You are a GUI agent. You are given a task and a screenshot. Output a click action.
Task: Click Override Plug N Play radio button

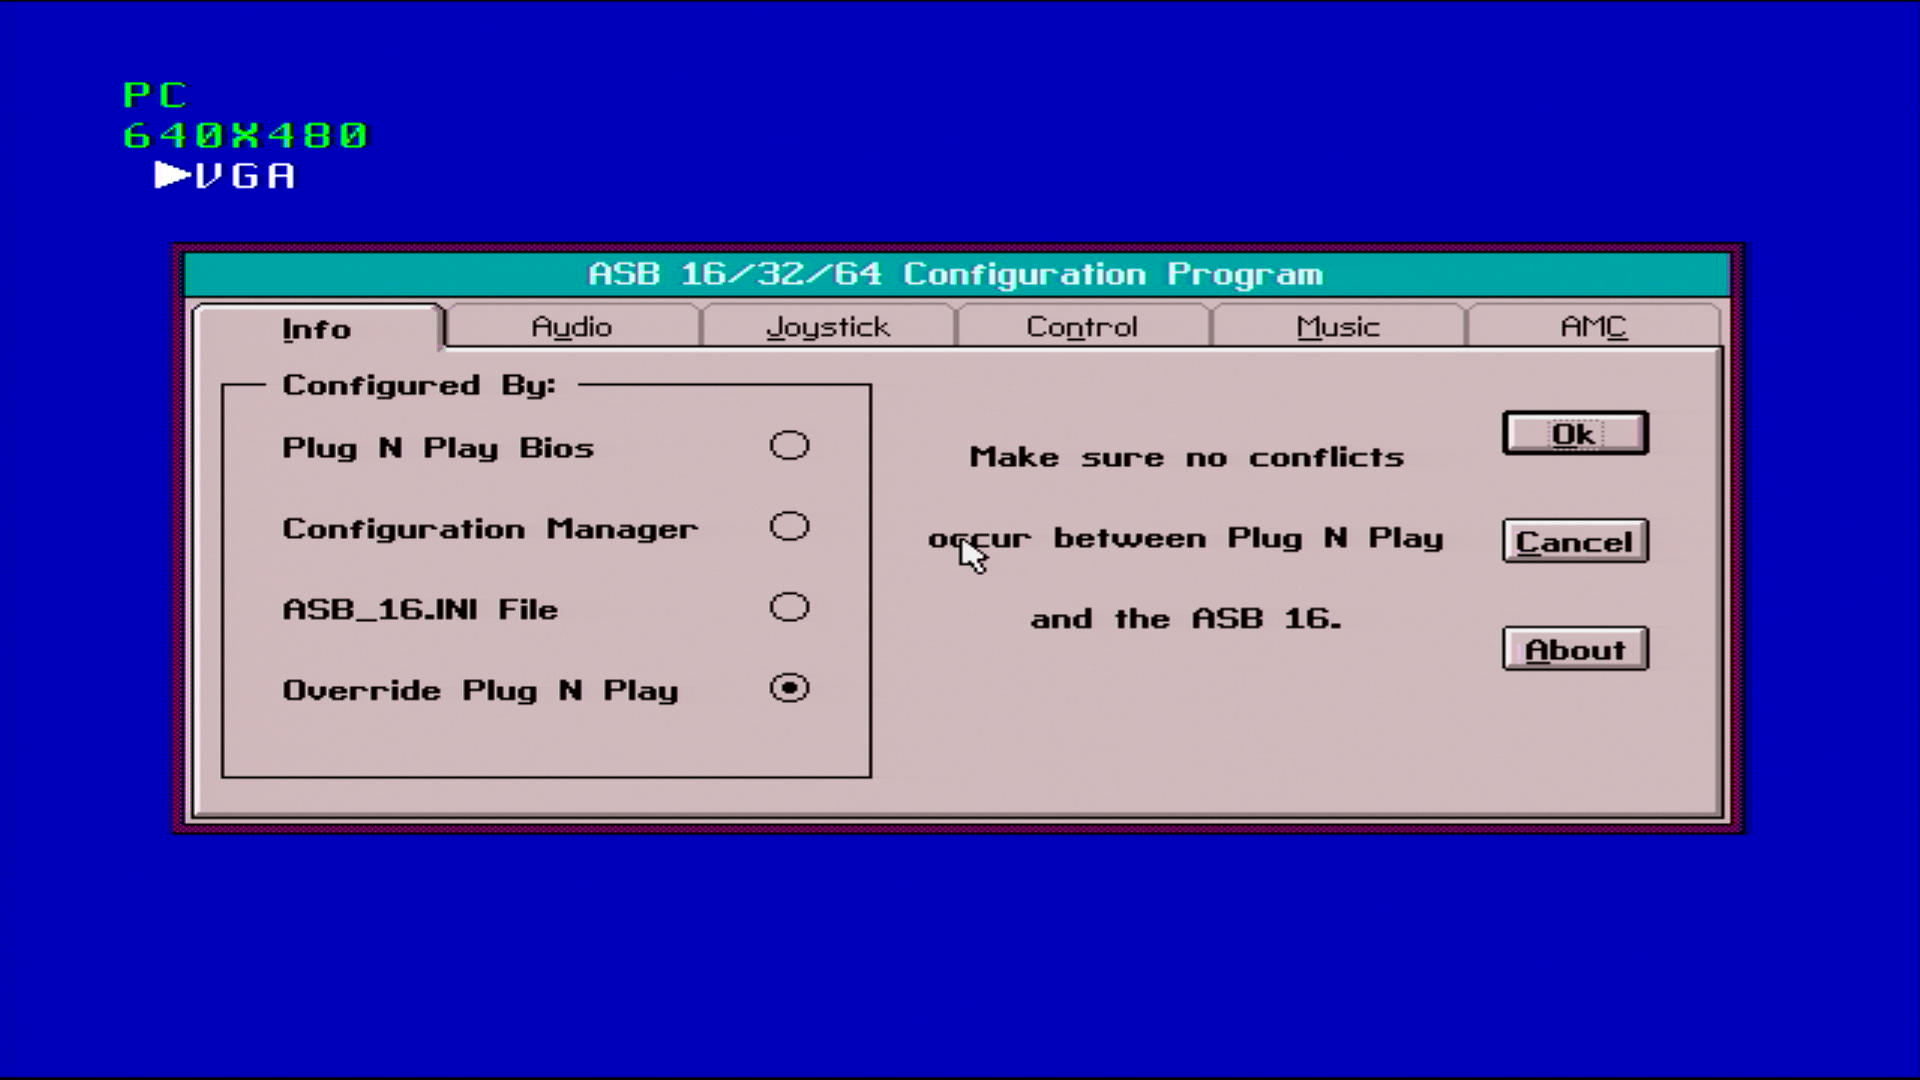point(789,689)
